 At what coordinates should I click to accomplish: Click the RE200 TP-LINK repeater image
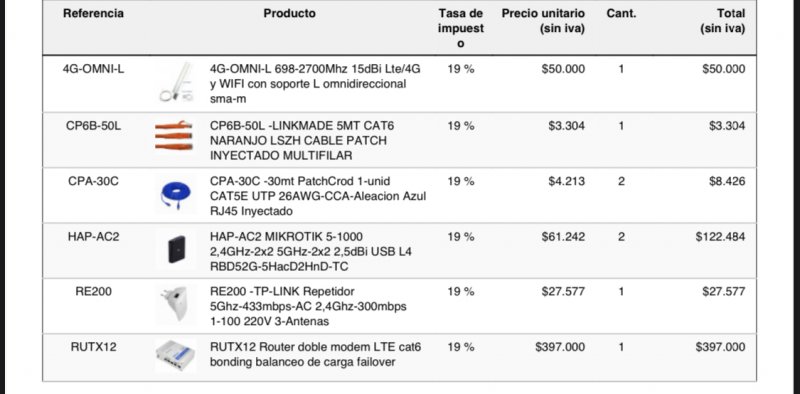coord(175,303)
